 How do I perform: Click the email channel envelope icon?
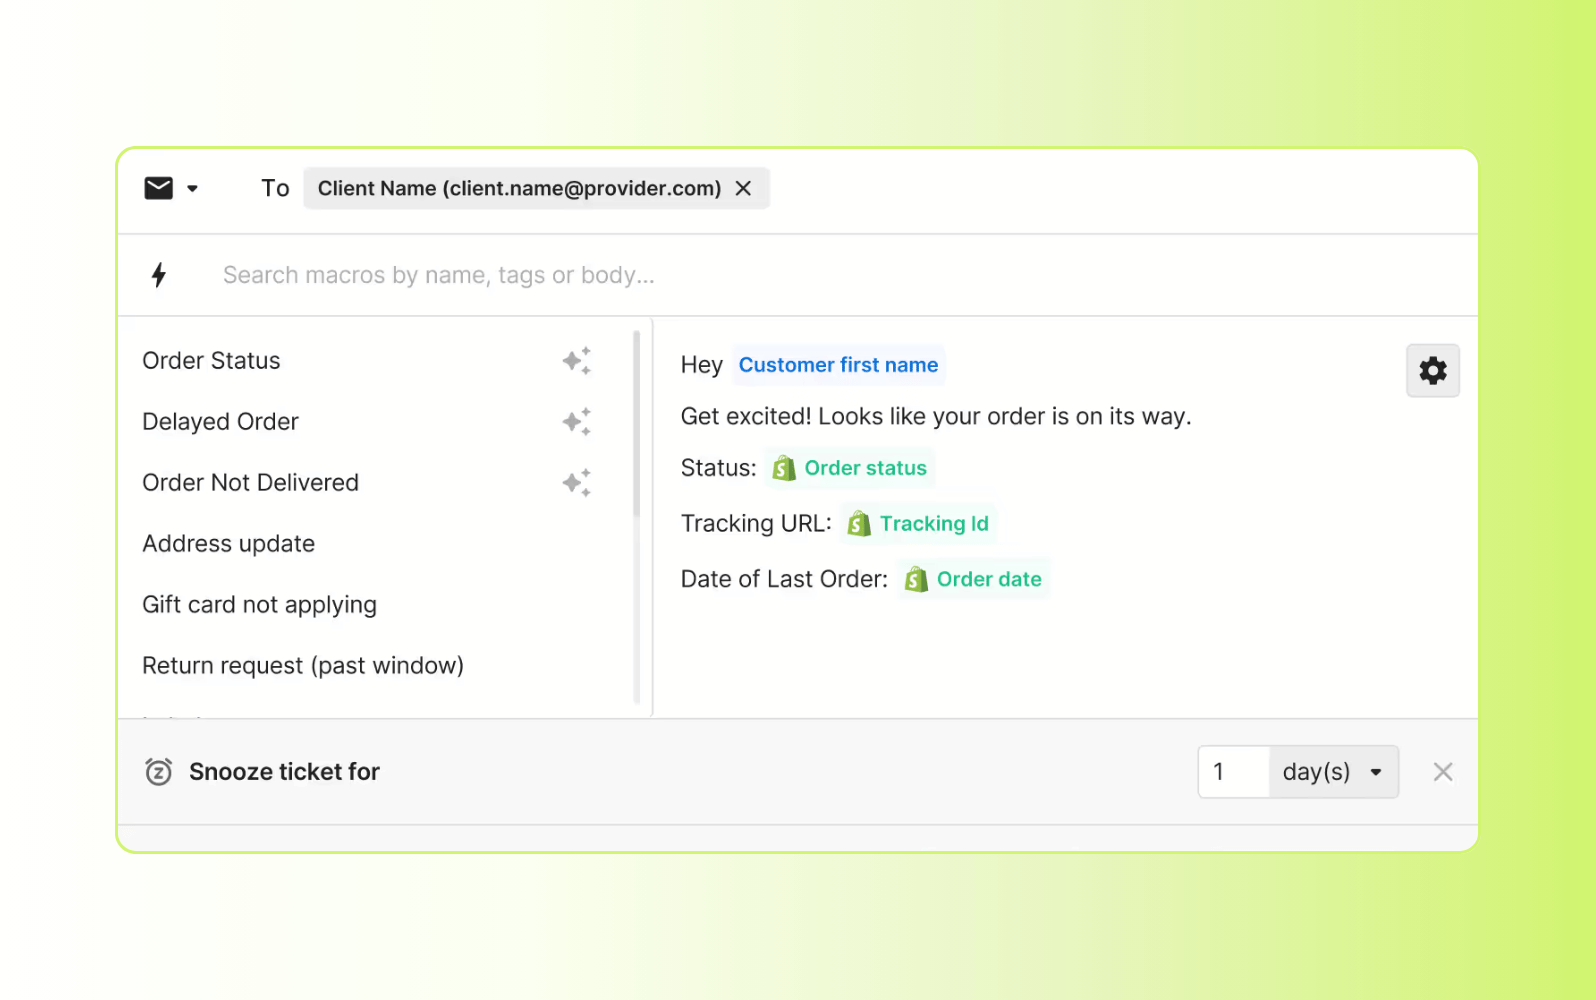click(159, 188)
